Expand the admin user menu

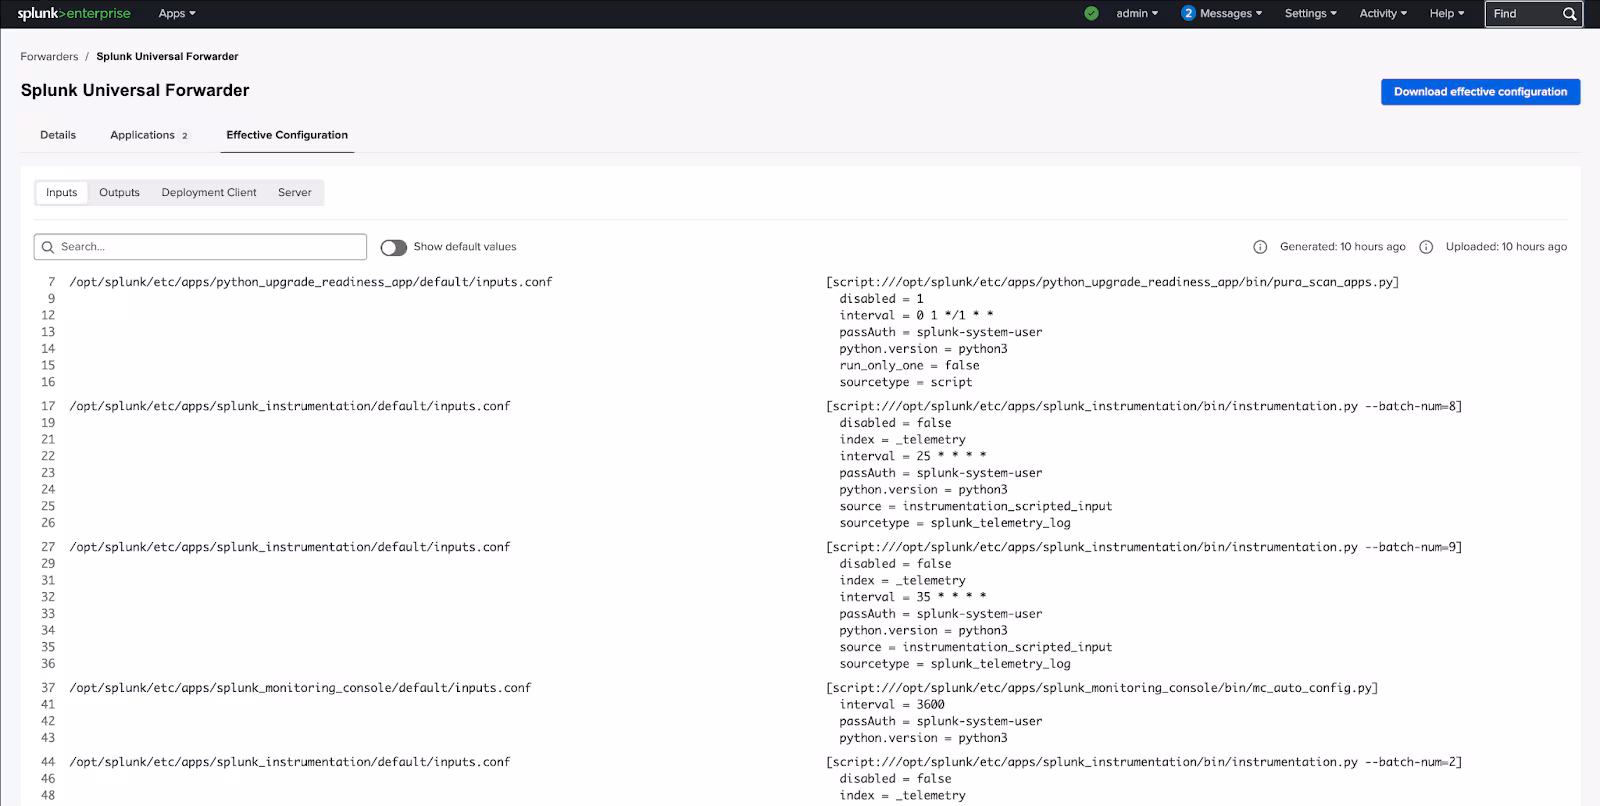click(x=1137, y=14)
